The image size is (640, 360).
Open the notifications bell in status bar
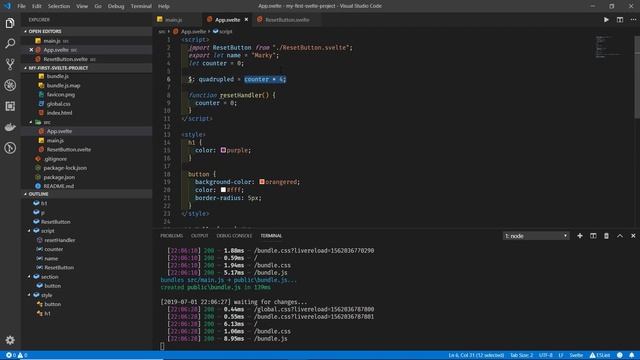click(x=632, y=355)
